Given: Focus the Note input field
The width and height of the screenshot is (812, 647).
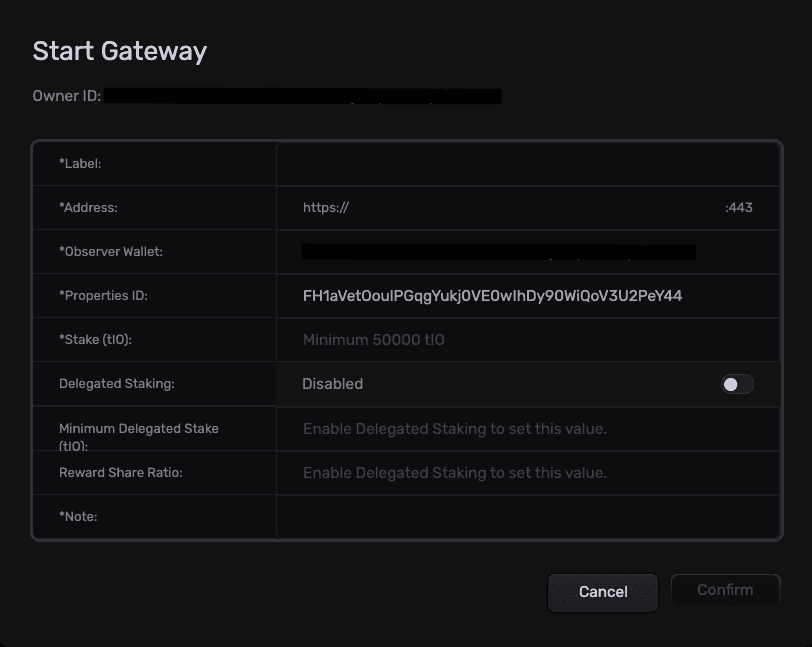Looking at the screenshot, I should 528,517.
